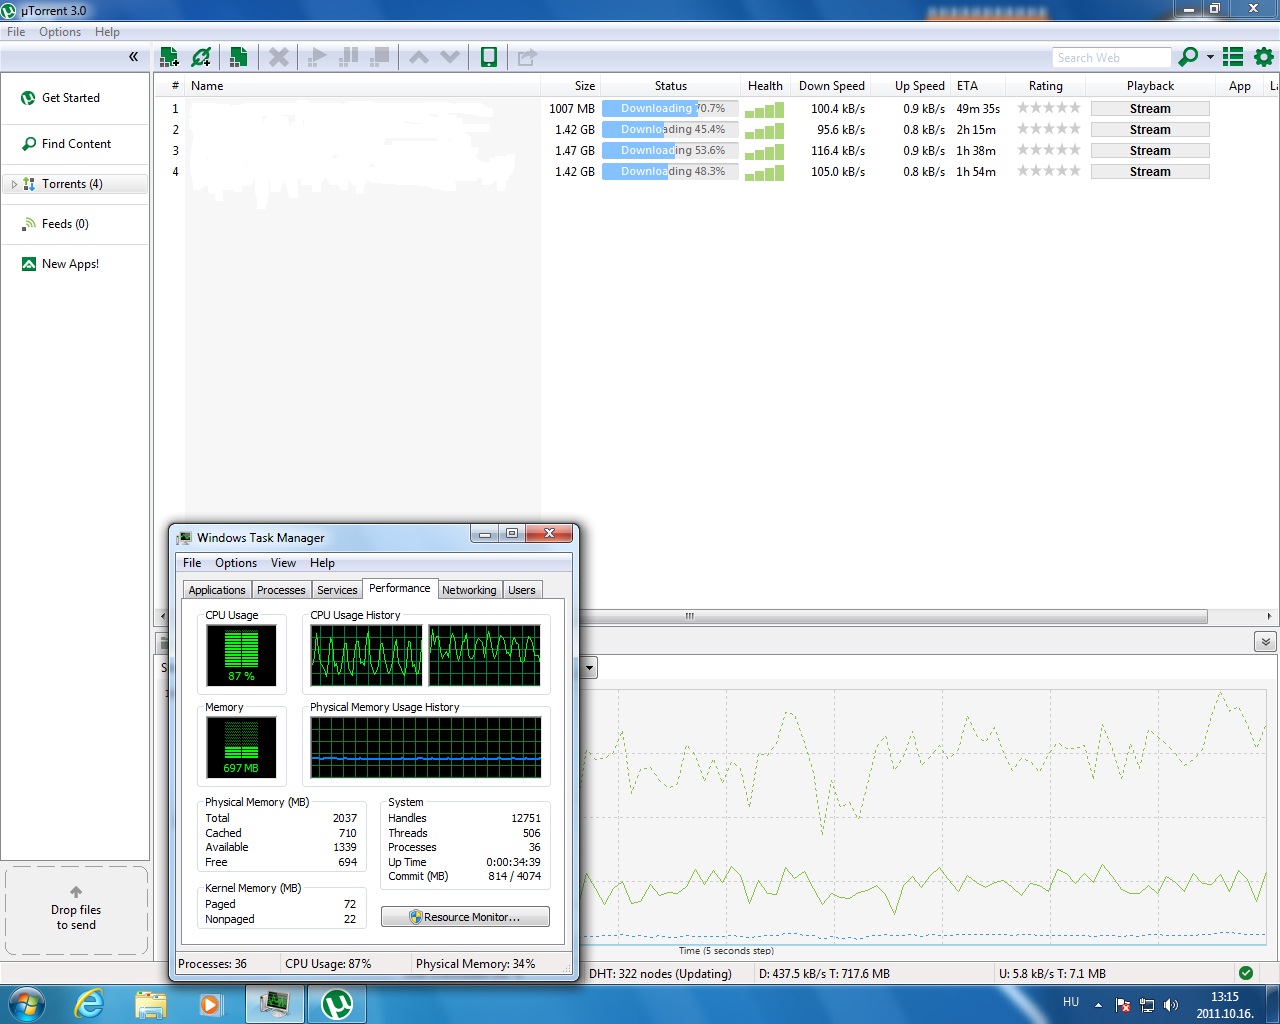The height and width of the screenshot is (1024, 1280).
Task: Open µTorrent File menu
Action: tap(16, 32)
